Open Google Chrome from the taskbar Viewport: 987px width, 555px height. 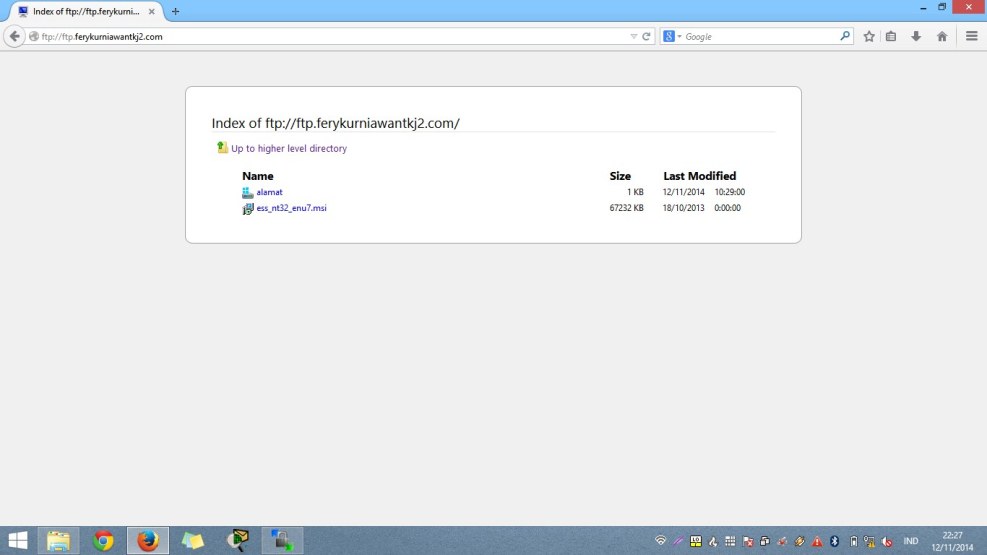click(103, 541)
